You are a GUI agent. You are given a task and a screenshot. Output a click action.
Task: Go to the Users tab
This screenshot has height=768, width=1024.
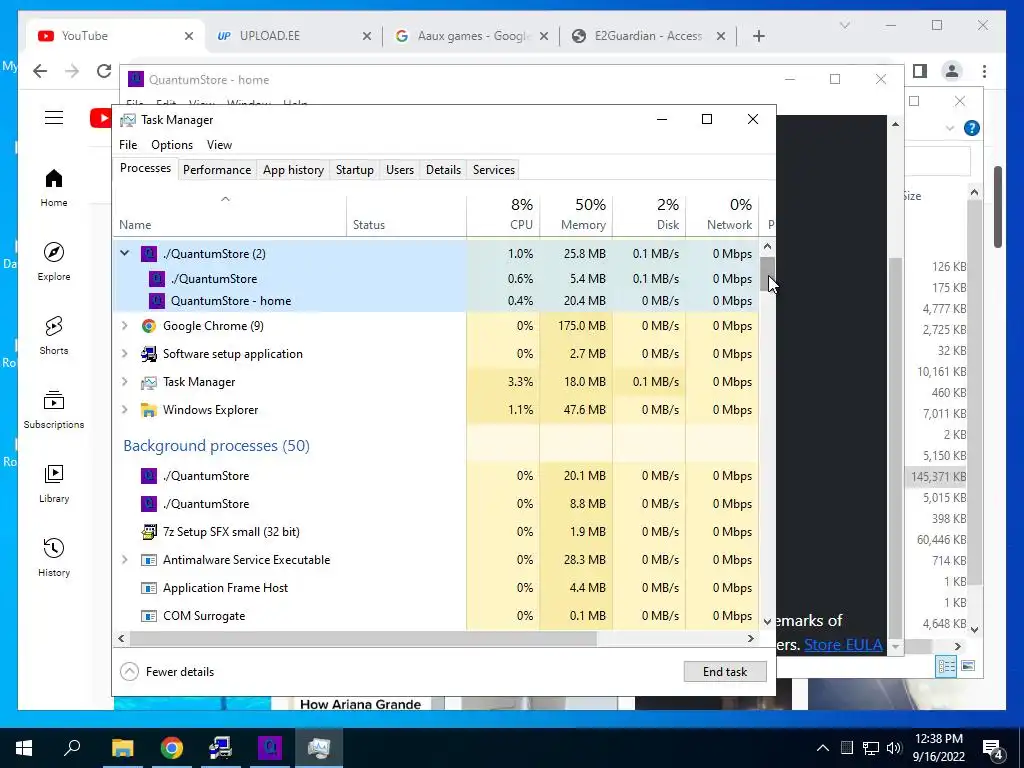[400, 170]
